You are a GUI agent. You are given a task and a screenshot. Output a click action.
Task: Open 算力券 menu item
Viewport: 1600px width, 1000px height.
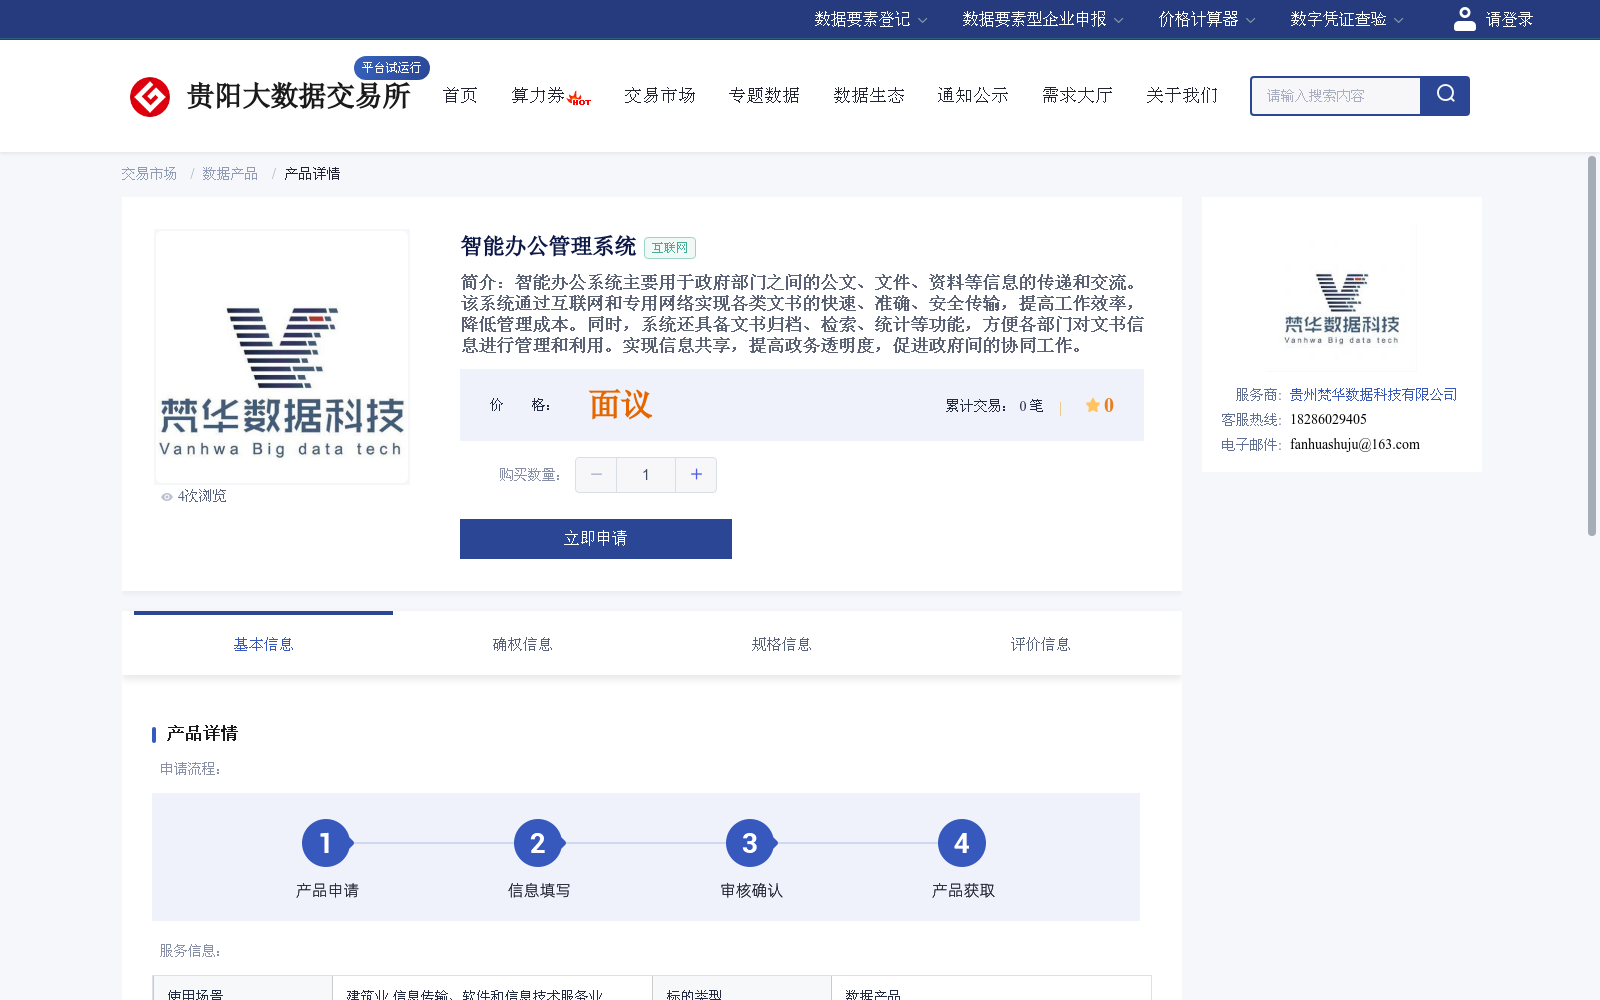pyautogui.click(x=538, y=95)
